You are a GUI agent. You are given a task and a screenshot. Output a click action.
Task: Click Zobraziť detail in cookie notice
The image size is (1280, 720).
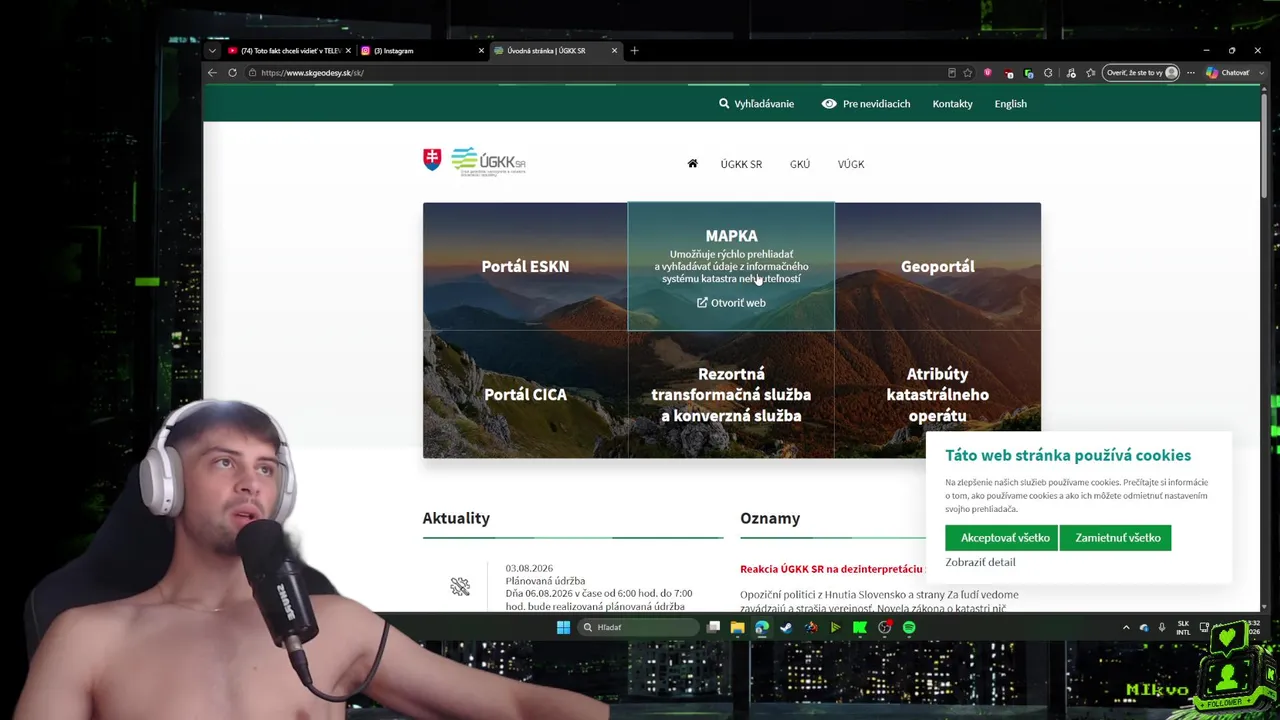click(x=980, y=562)
